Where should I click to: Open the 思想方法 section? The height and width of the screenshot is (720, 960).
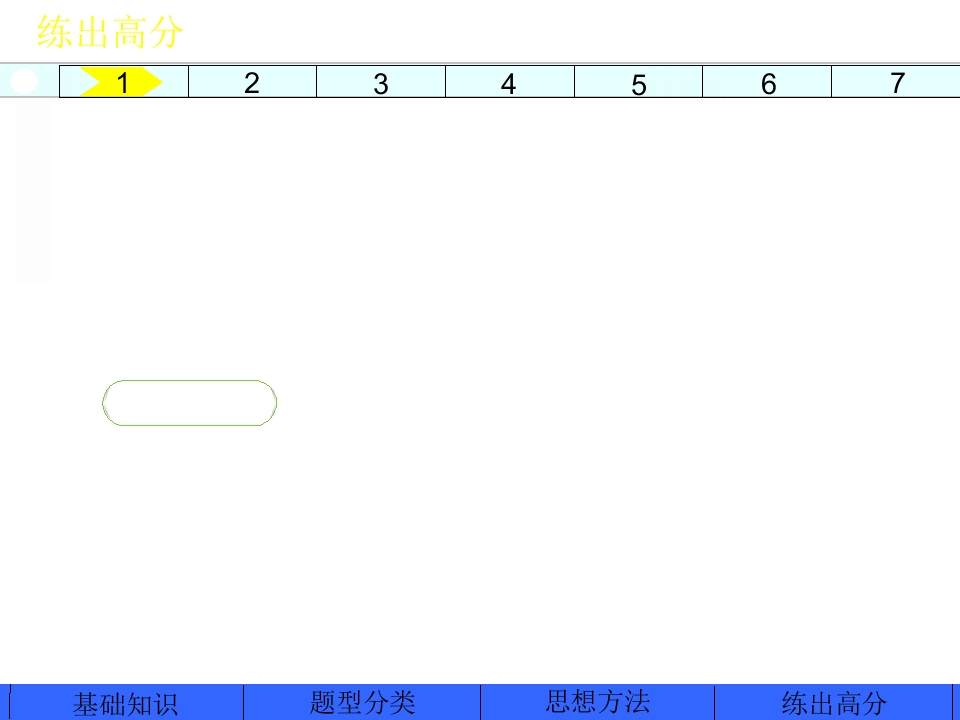[x=598, y=702]
